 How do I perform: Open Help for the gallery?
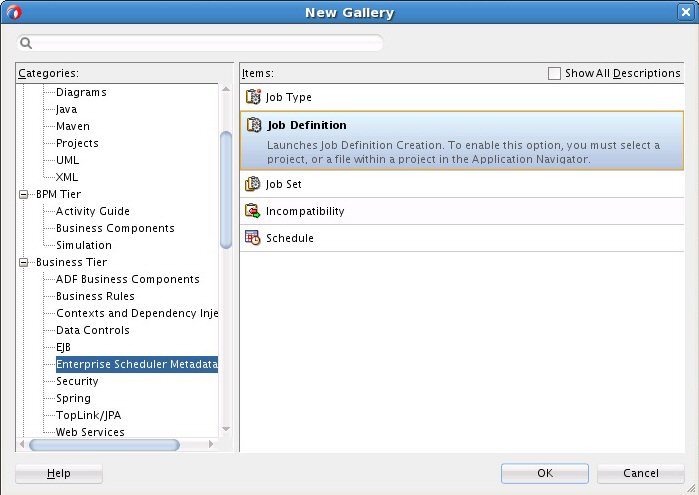coord(59,473)
